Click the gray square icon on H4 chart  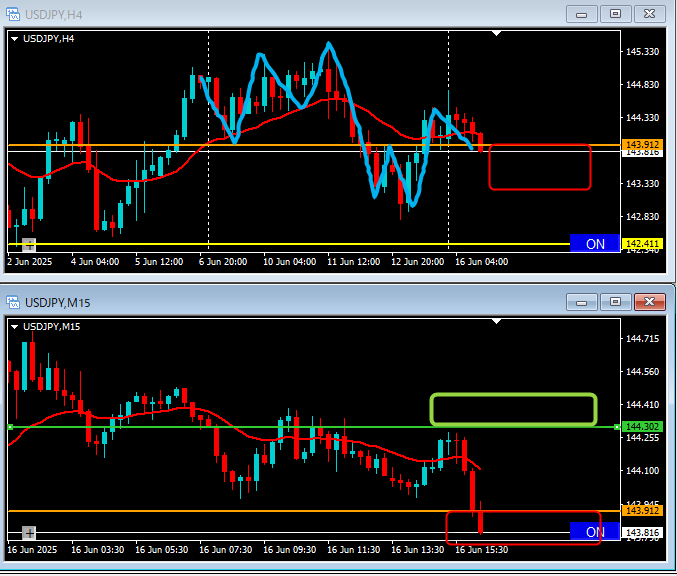pos(28,244)
